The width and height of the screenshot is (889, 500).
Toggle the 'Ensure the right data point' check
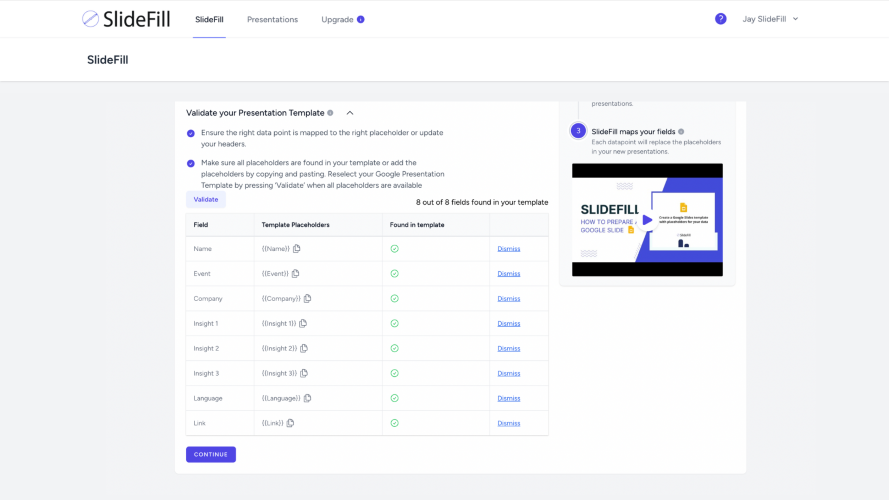[190, 133]
